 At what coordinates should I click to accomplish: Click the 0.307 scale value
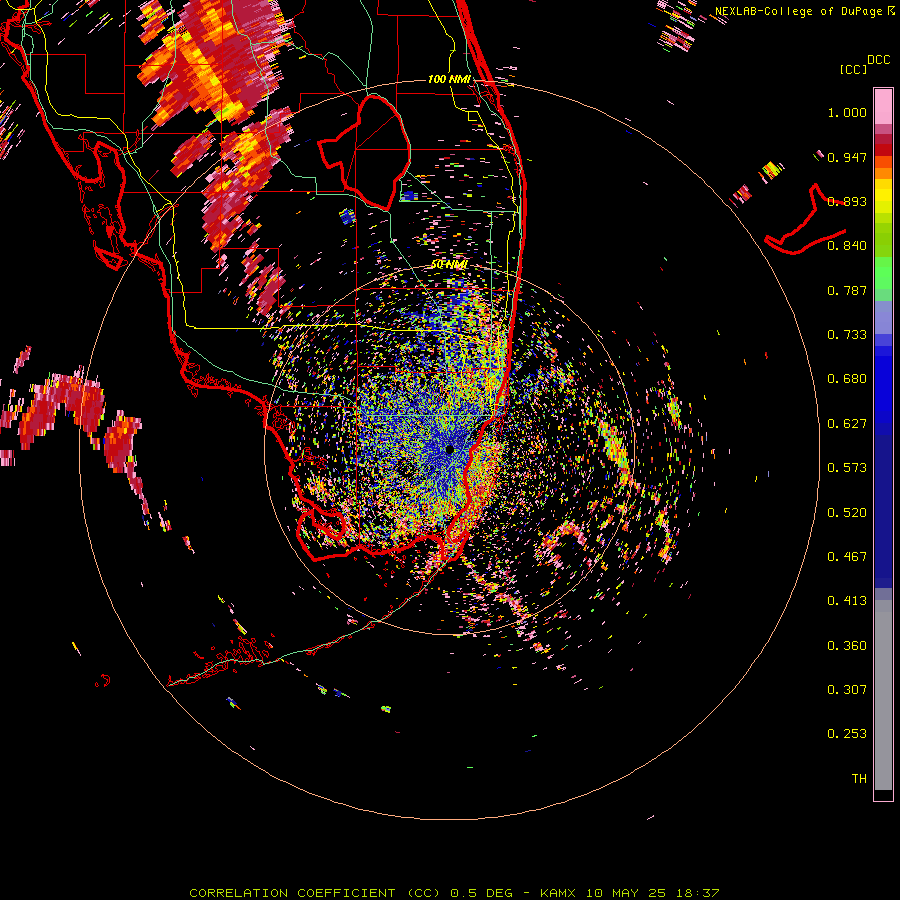click(847, 690)
